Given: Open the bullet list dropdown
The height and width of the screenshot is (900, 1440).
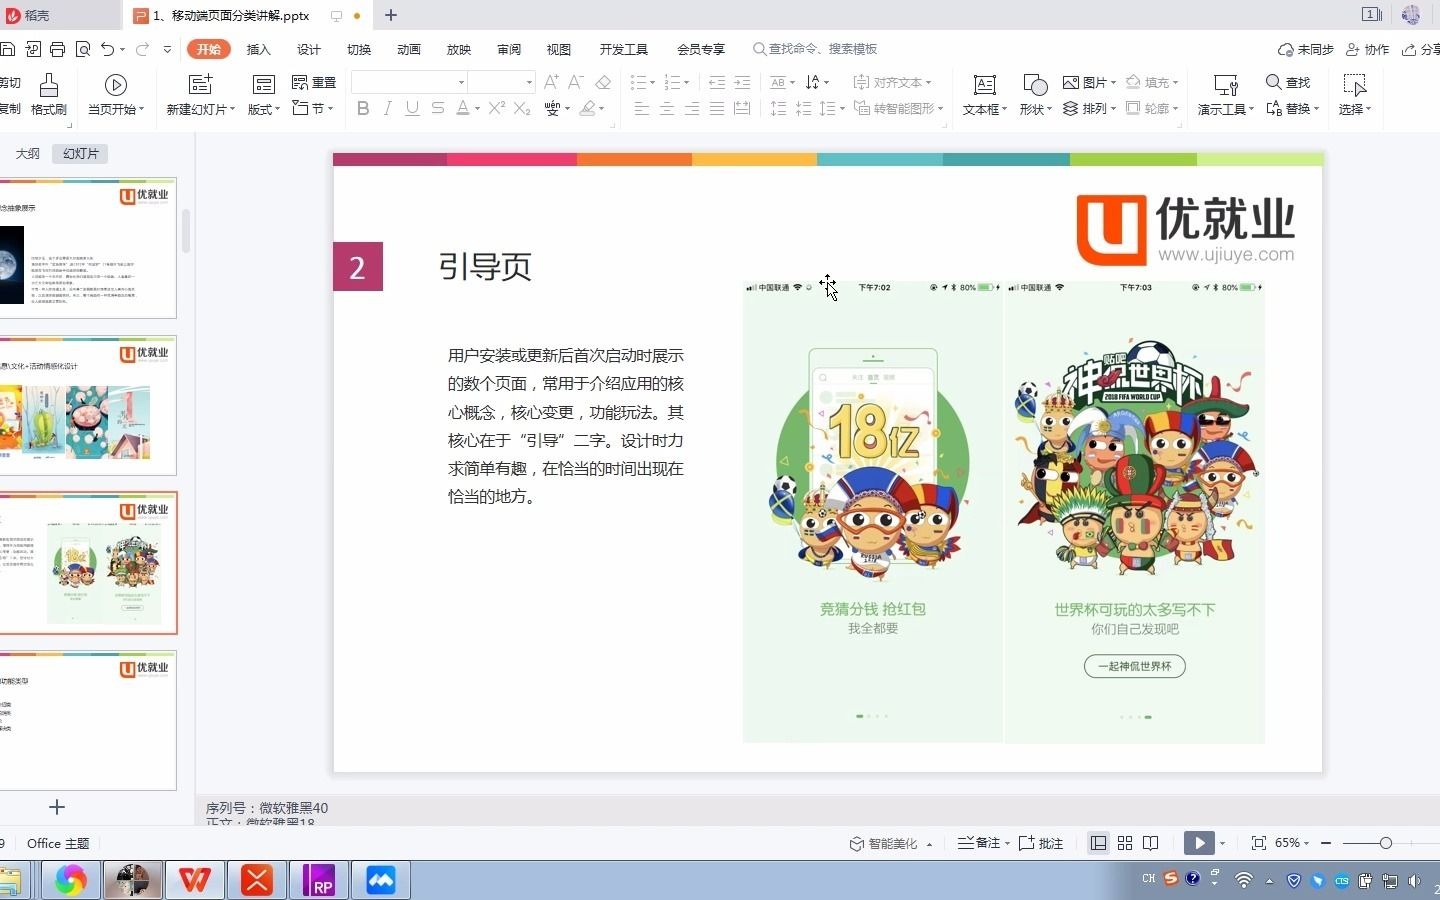Looking at the screenshot, I should 653,82.
